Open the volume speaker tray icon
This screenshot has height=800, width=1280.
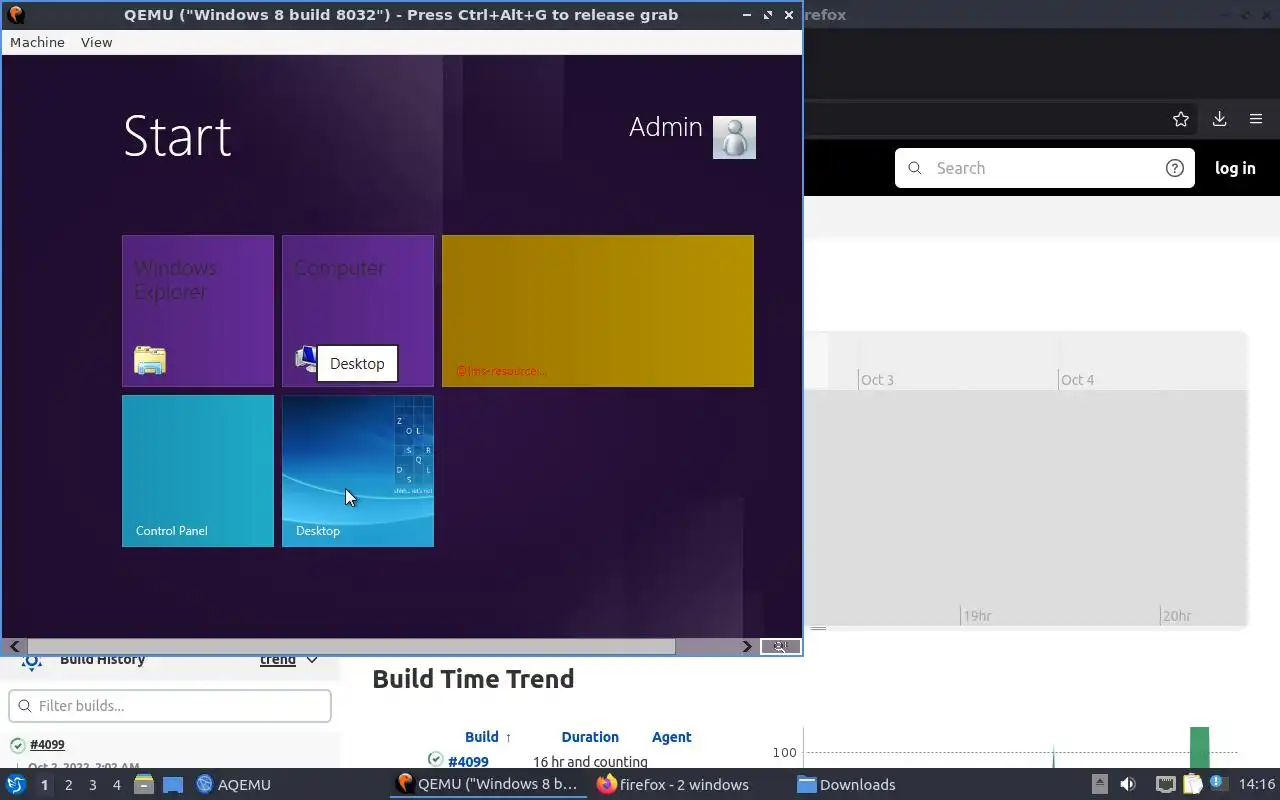coord(1128,784)
